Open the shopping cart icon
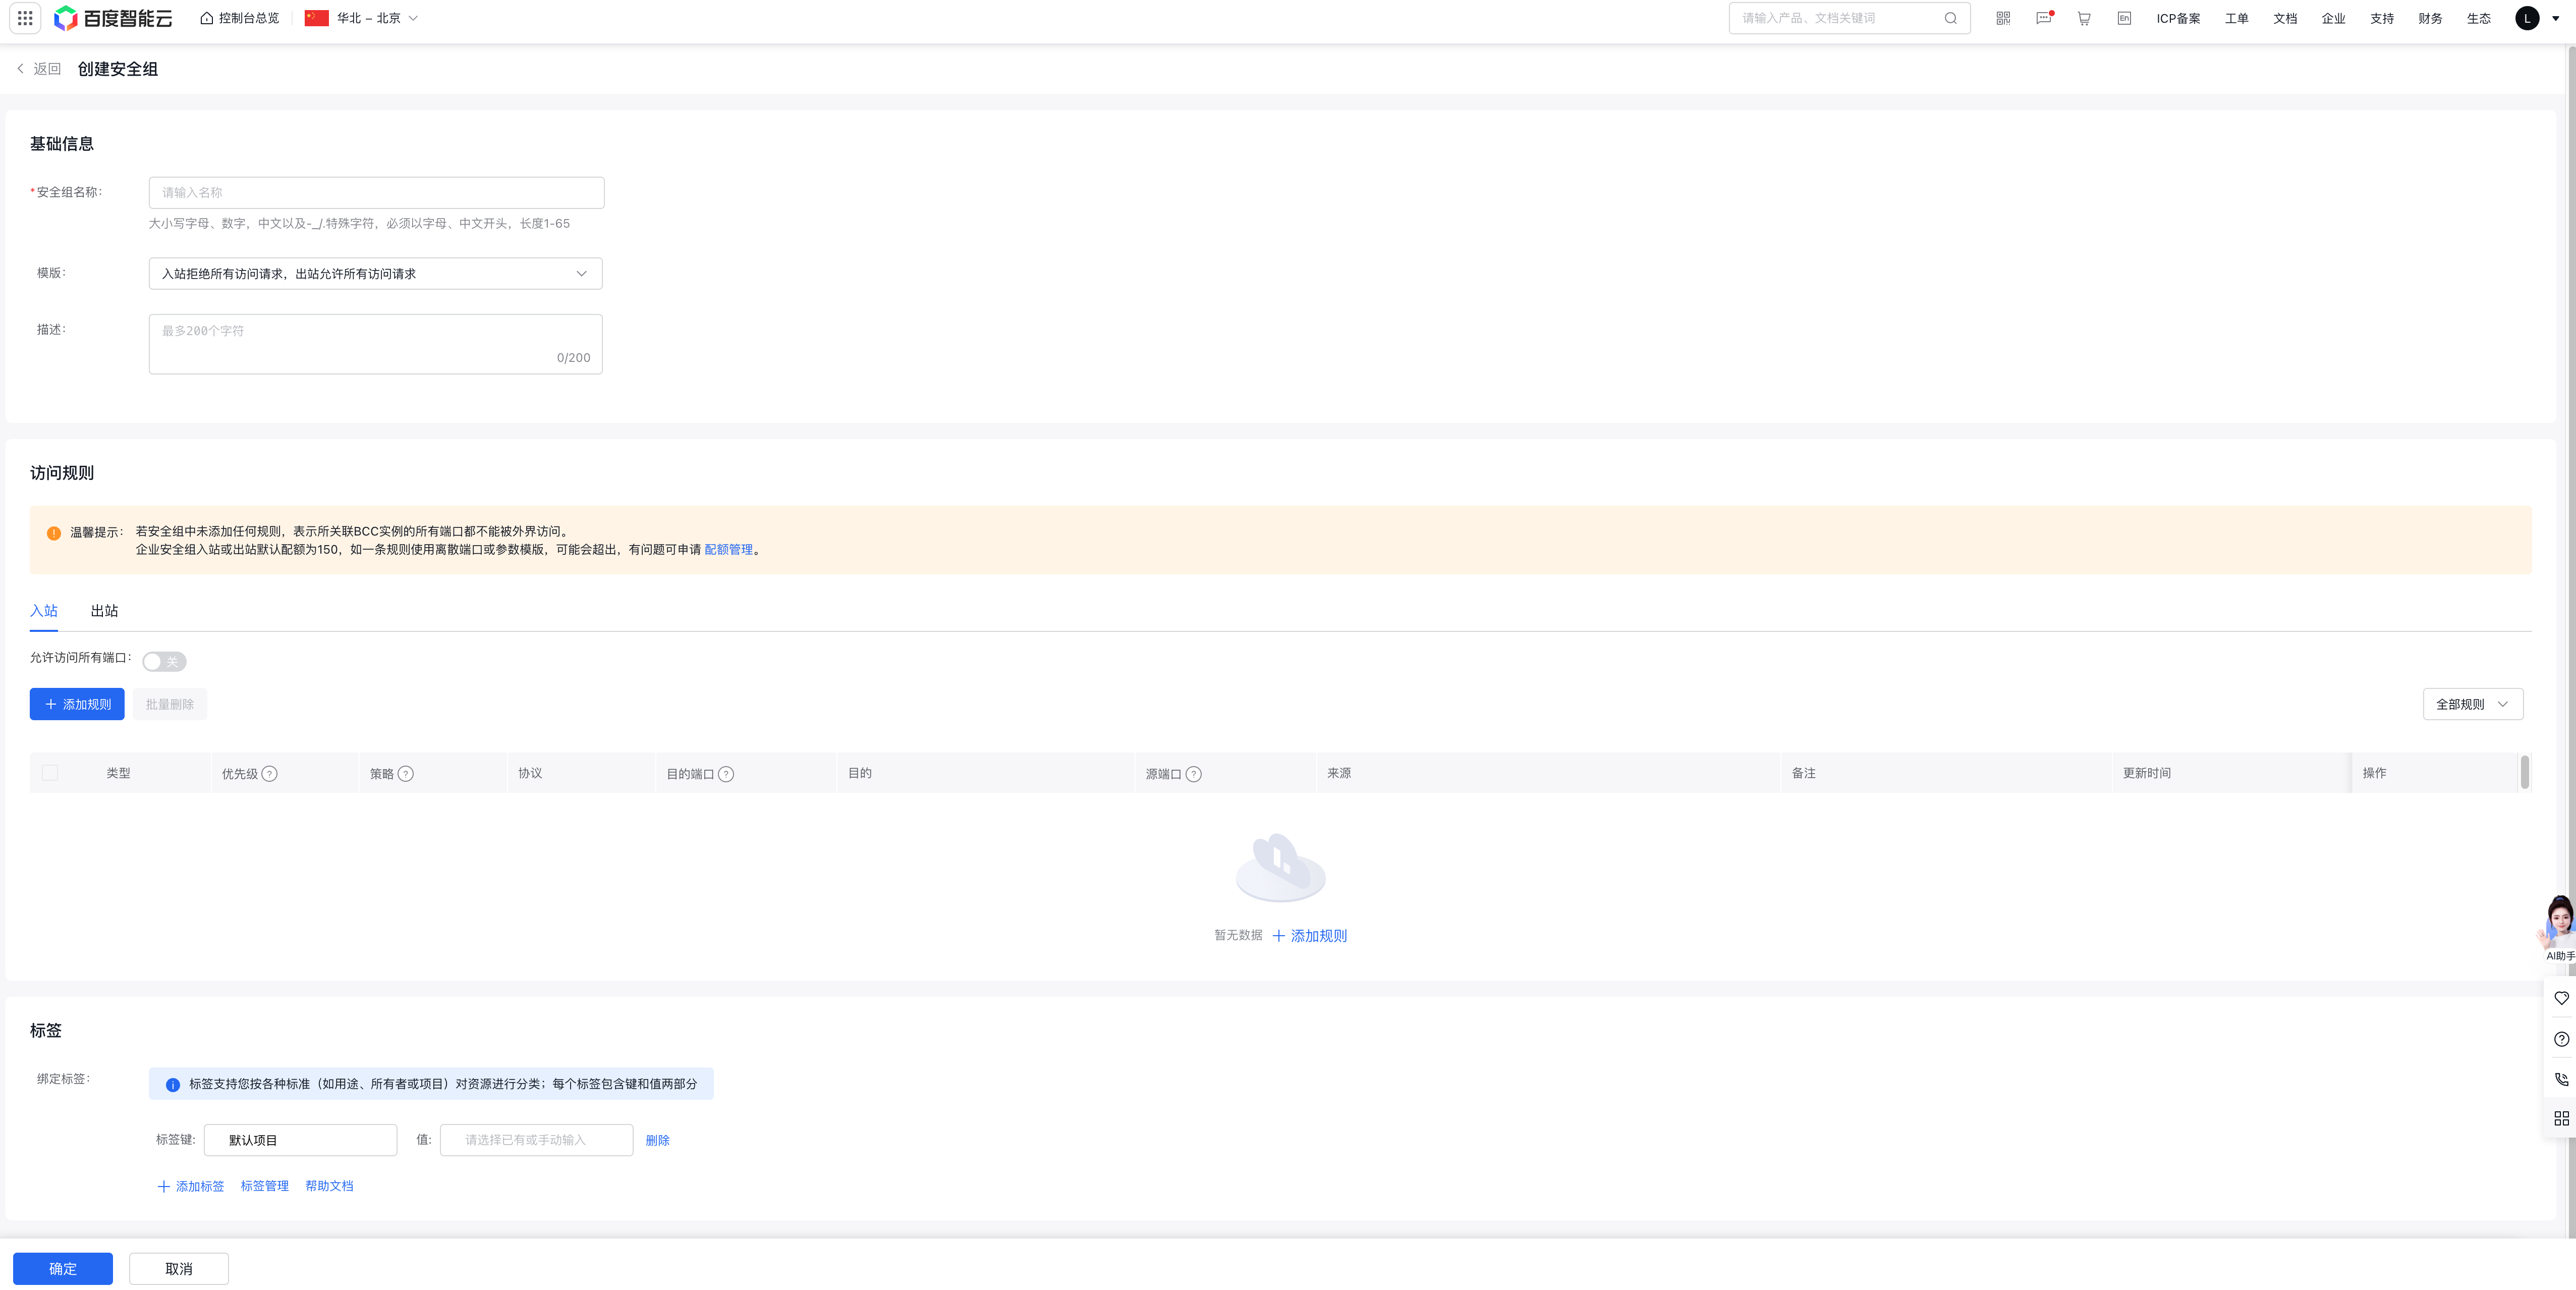The width and height of the screenshot is (2576, 1290). pyautogui.click(x=2084, y=18)
